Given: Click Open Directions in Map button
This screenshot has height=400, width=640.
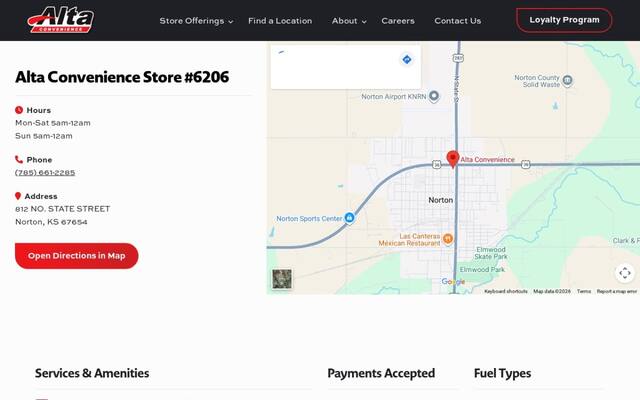Looking at the screenshot, I should coord(77,256).
